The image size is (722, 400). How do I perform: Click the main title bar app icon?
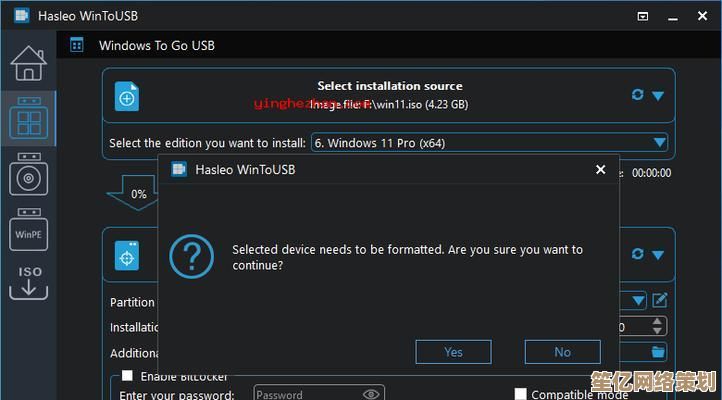click(x=22, y=16)
